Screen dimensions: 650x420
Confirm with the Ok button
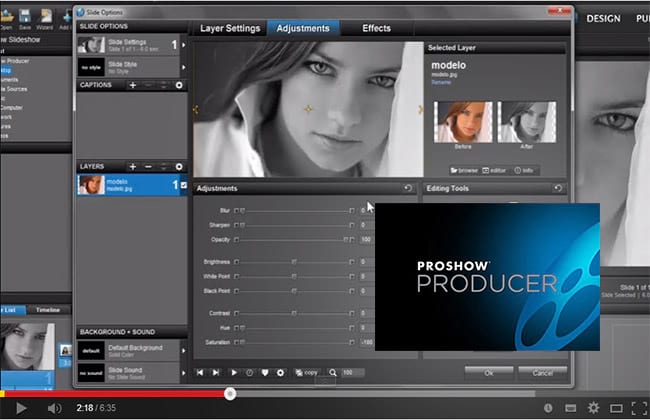click(x=489, y=373)
